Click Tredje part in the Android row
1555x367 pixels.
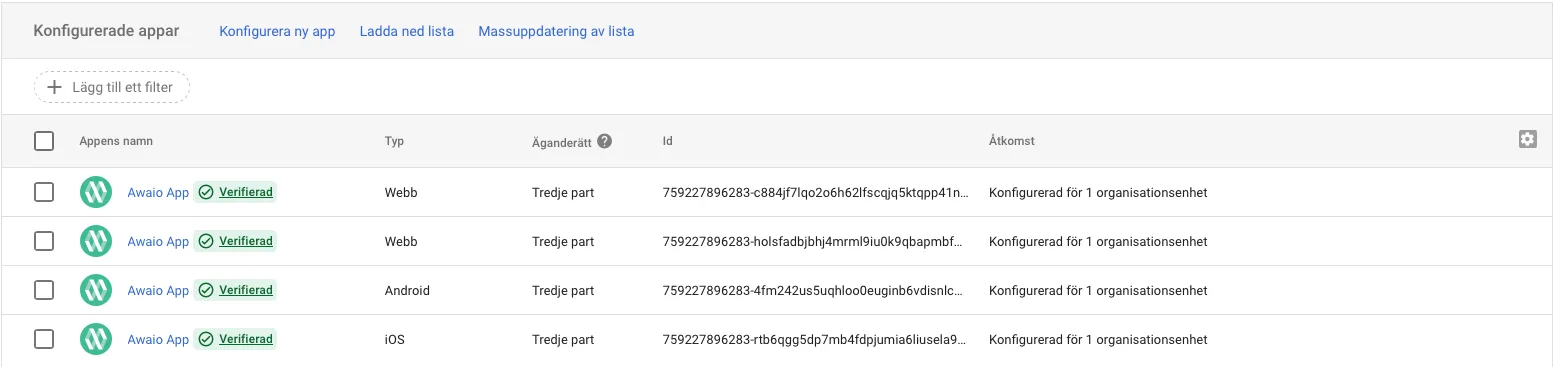[563, 291]
